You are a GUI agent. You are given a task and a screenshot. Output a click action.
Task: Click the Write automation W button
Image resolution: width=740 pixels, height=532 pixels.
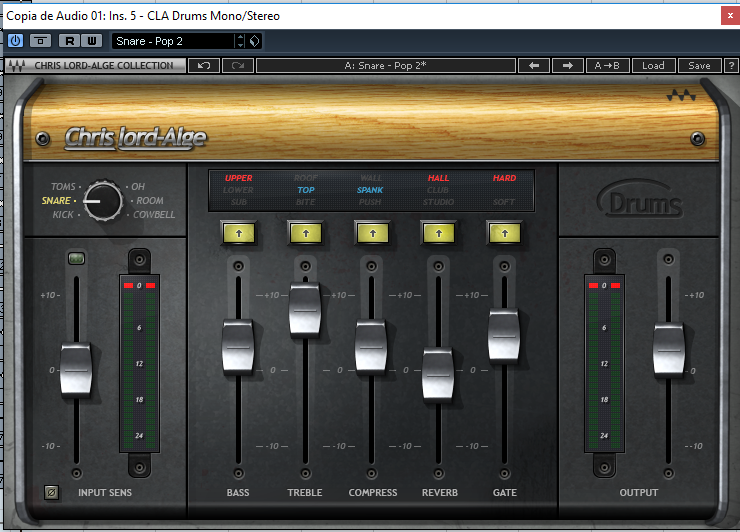pyautogui.click(x=92, y=41)
